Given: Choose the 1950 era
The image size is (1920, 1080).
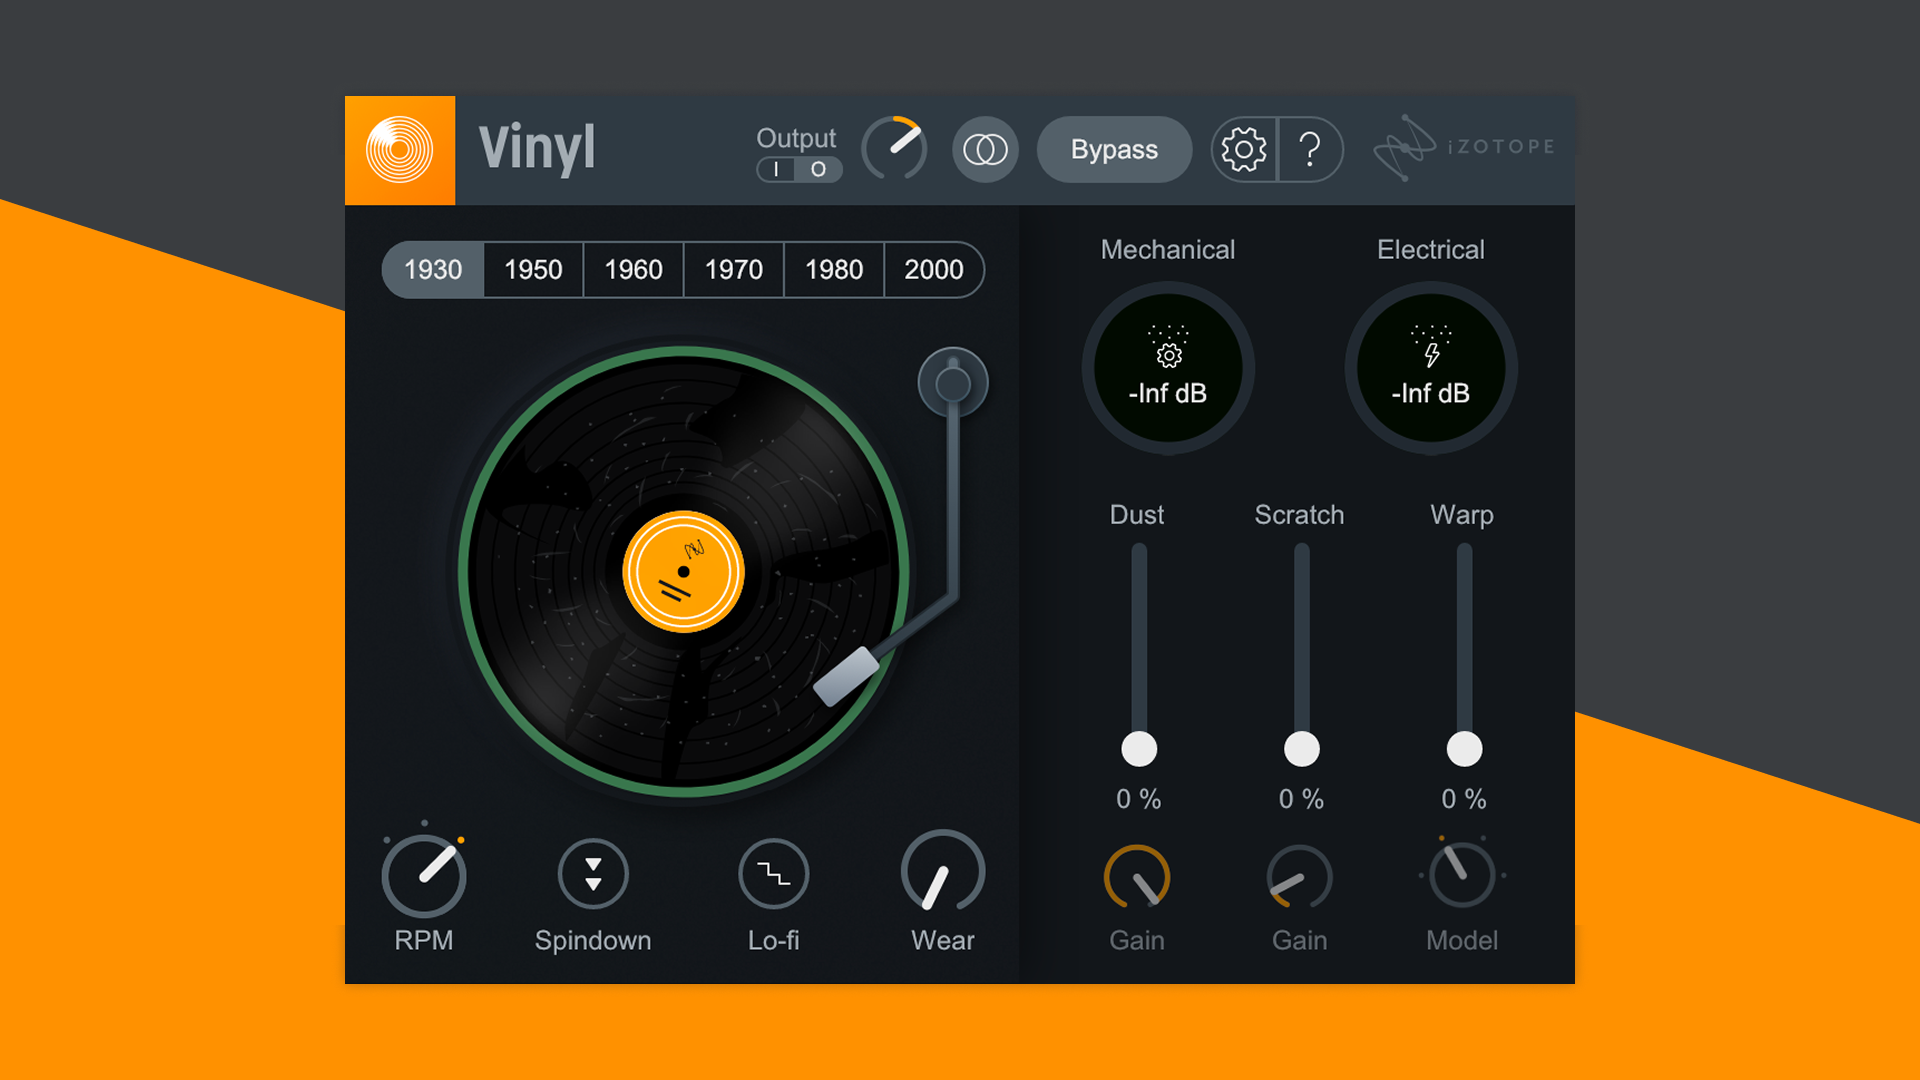Looking at the screenshot, I should tap(532, 269).
